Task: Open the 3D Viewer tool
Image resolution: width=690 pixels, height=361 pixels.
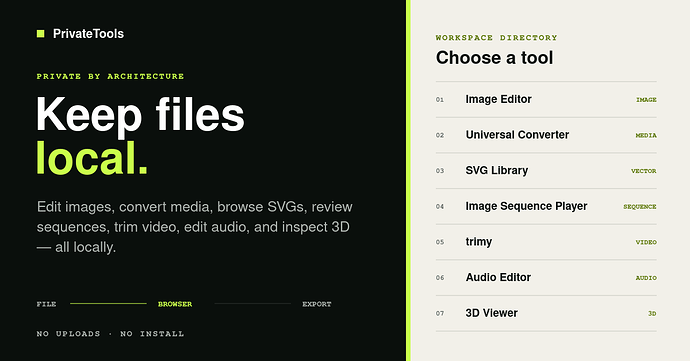Action: point(546,313)
